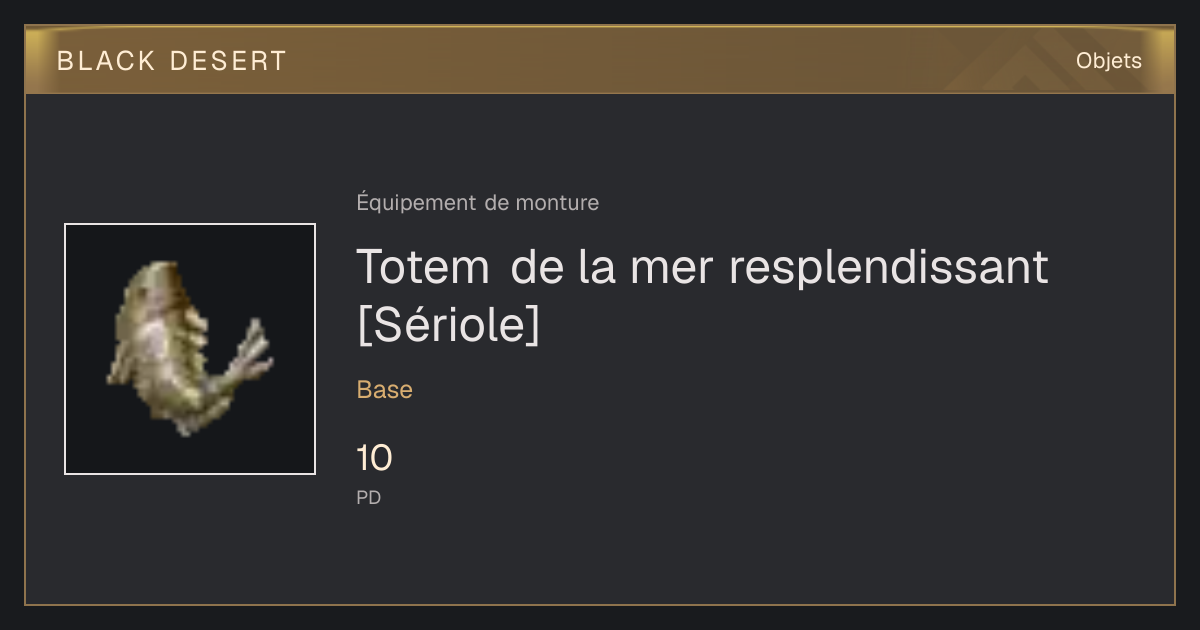This screenshot has height=630, width=1200.
Task: Click the word BLACK in the header
Action: (x=107, y=61)
